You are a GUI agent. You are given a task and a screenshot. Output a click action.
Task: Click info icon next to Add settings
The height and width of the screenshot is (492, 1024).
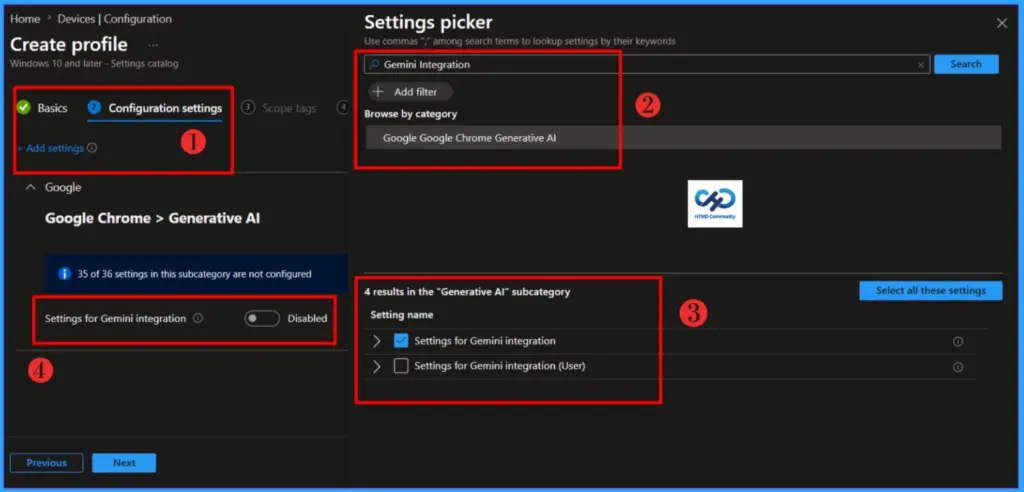(92, 148)
